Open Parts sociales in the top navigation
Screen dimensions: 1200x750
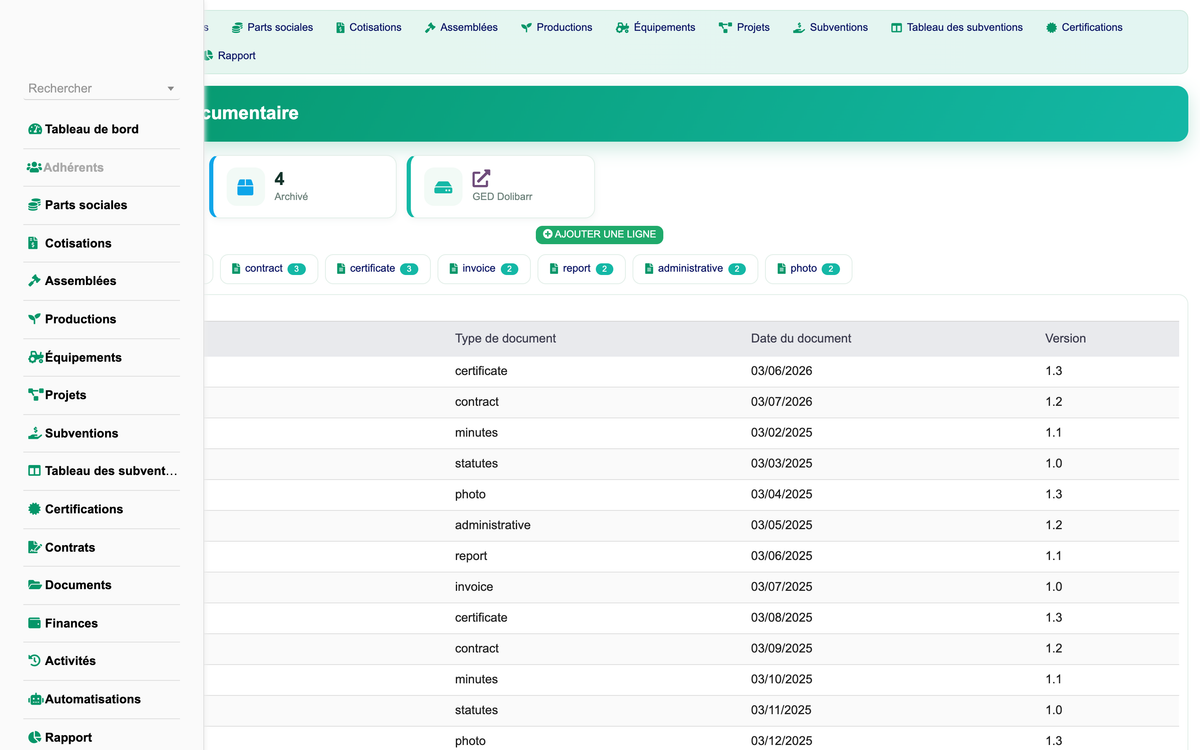[272, 27]
